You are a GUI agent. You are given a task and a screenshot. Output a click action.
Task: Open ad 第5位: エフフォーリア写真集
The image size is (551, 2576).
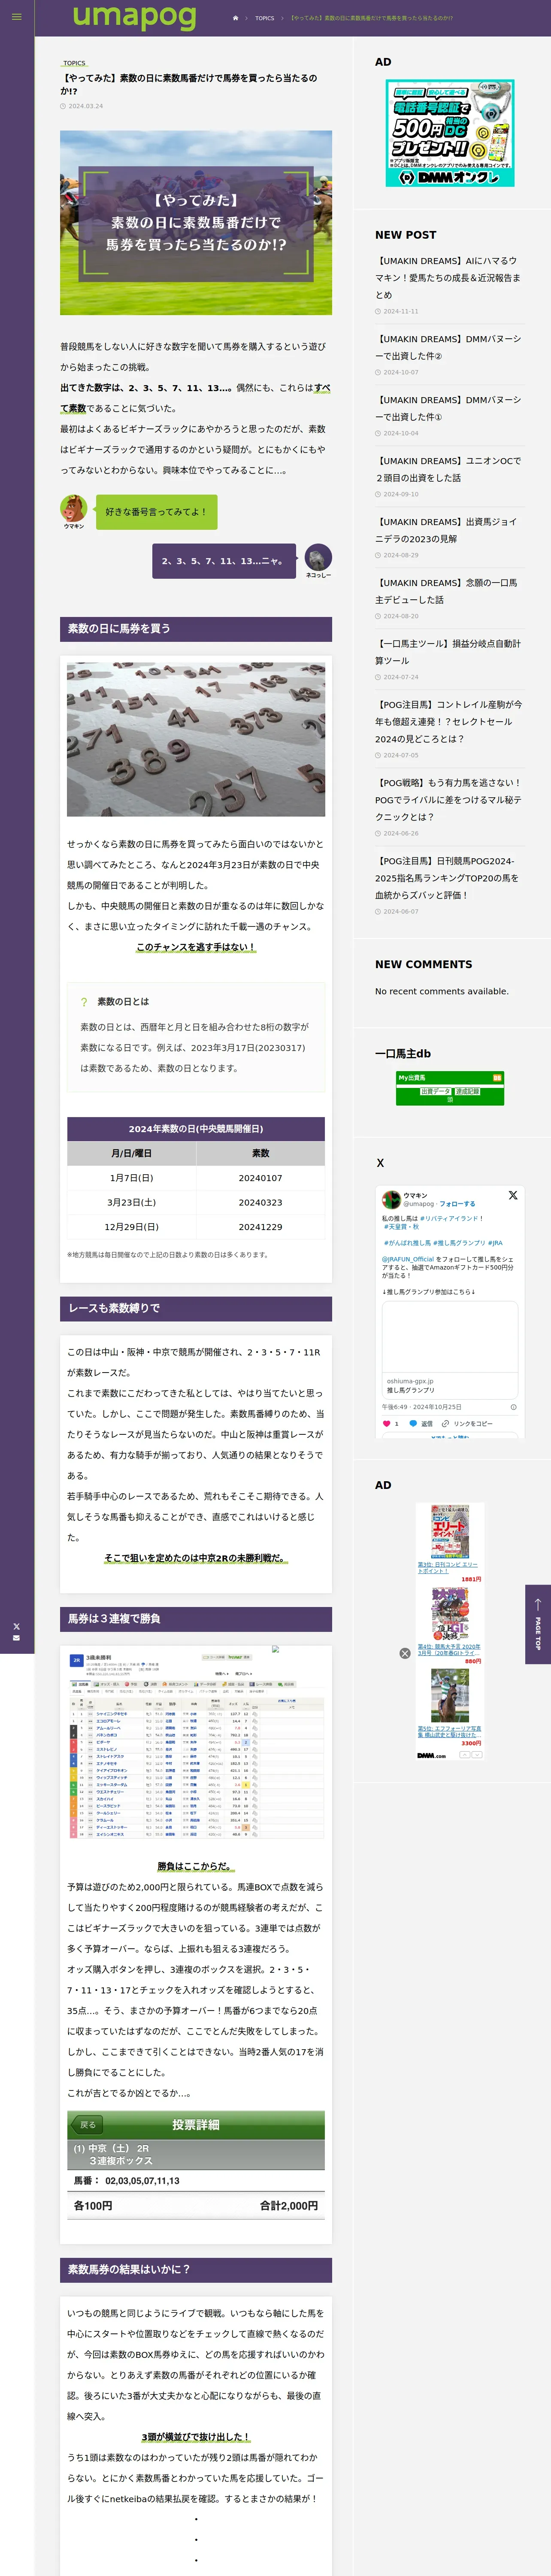pyautogui.click(x=449, y=1731)
